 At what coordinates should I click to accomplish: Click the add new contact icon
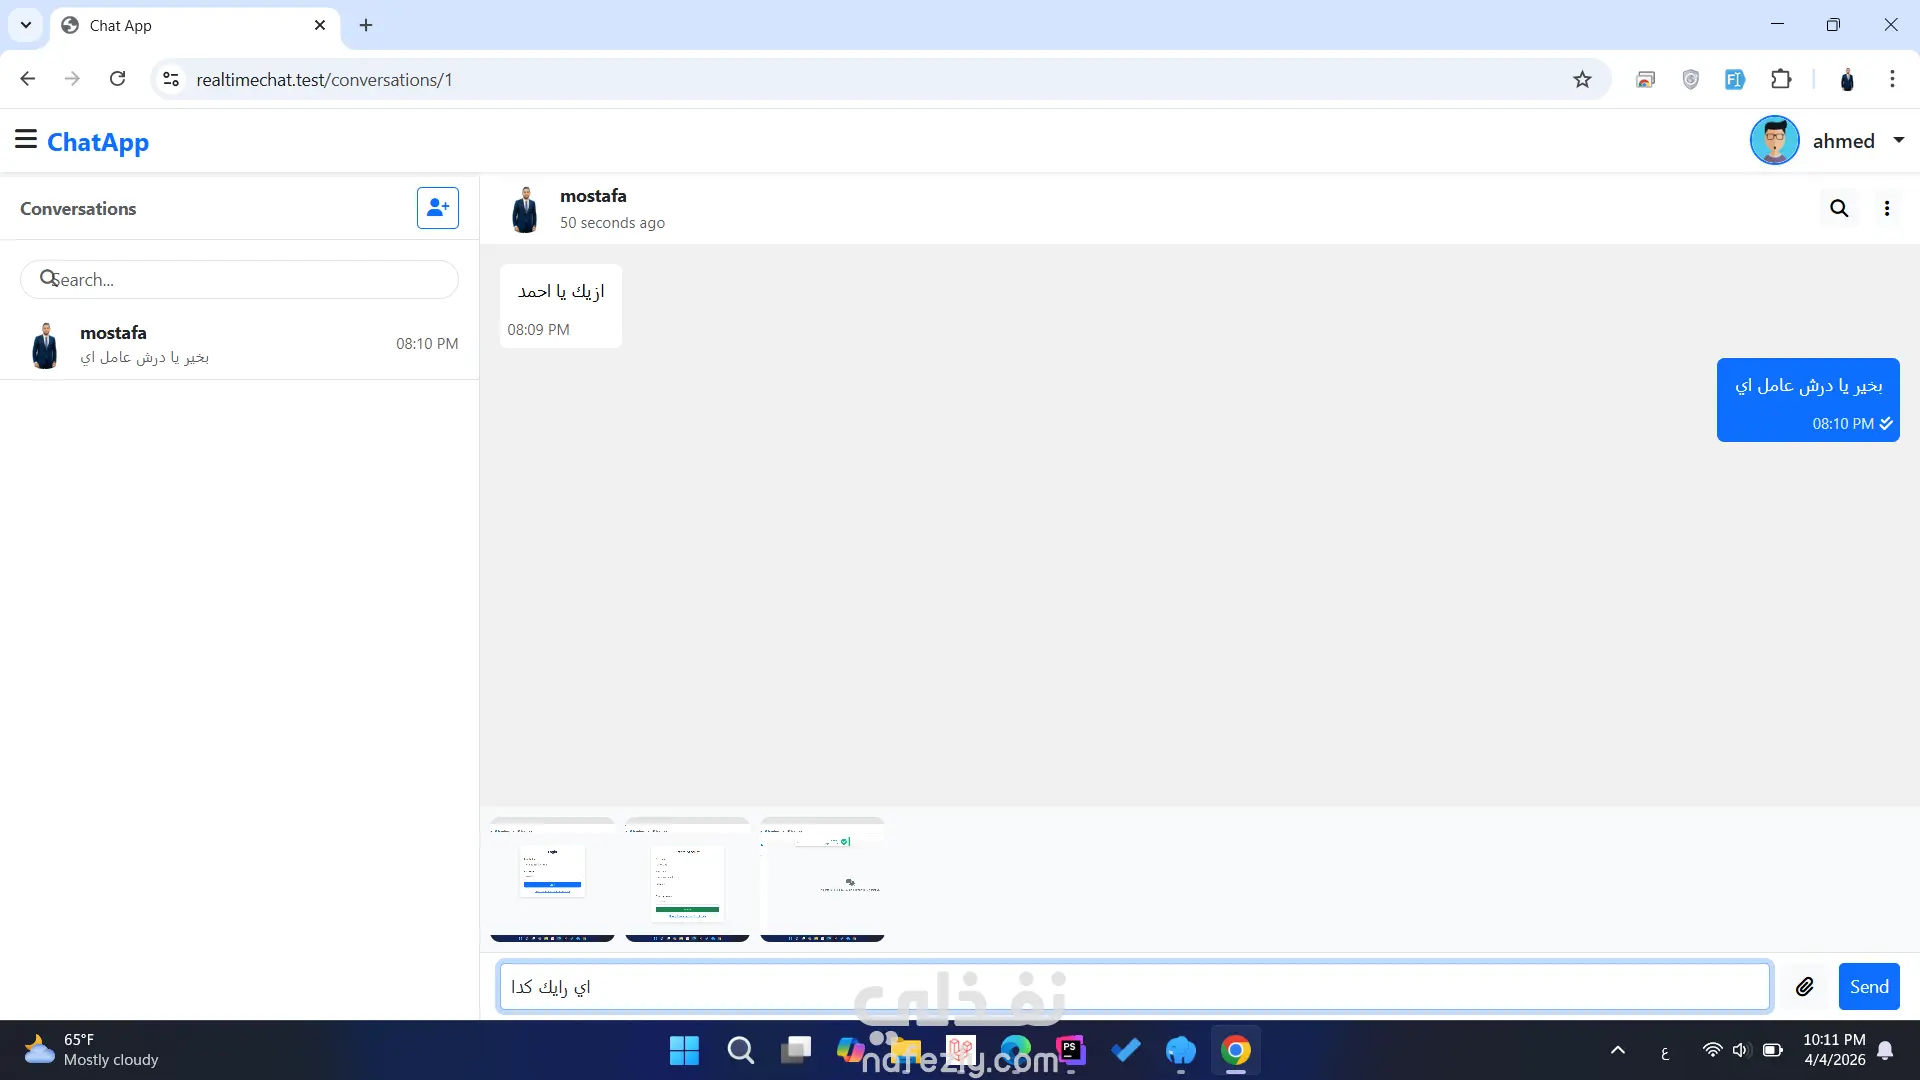[437, 208]
